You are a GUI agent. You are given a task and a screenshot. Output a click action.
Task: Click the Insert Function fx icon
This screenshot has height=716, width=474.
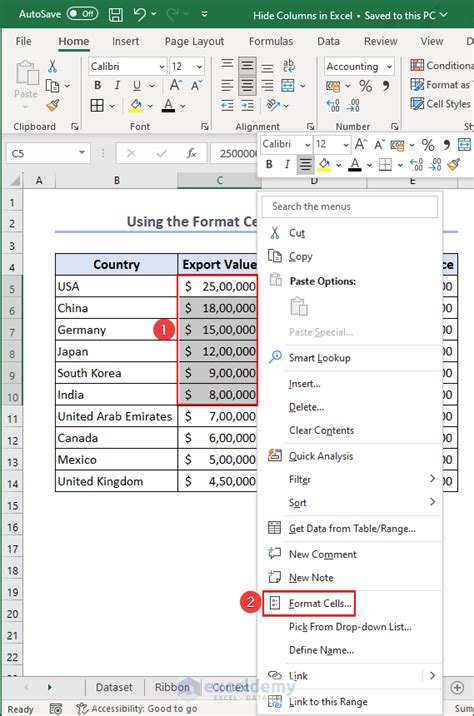191,153
